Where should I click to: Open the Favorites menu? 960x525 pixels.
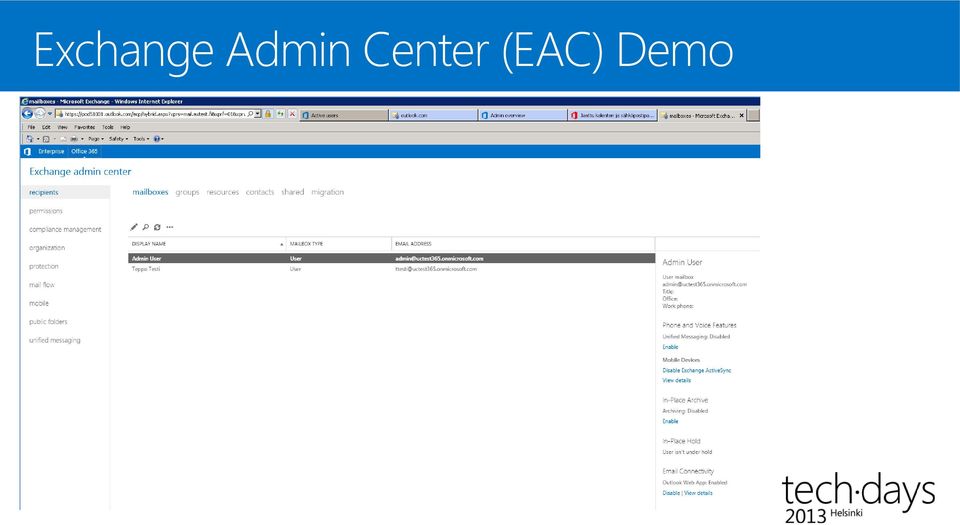pos(84,127)
